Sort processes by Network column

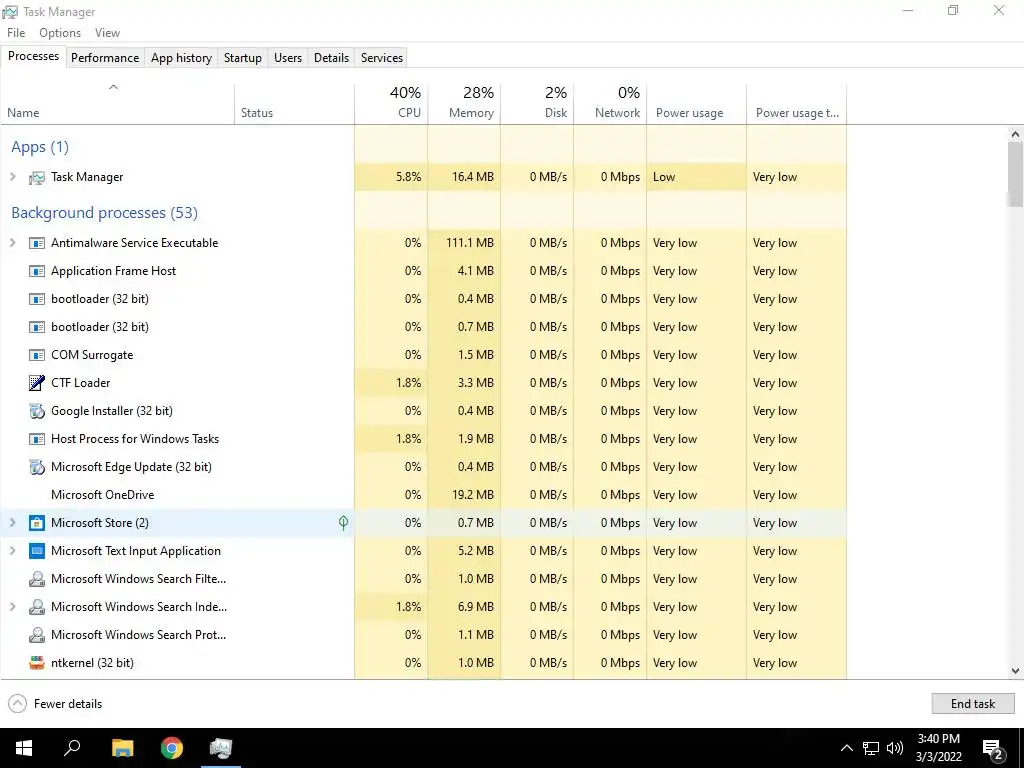click(611, 104)
